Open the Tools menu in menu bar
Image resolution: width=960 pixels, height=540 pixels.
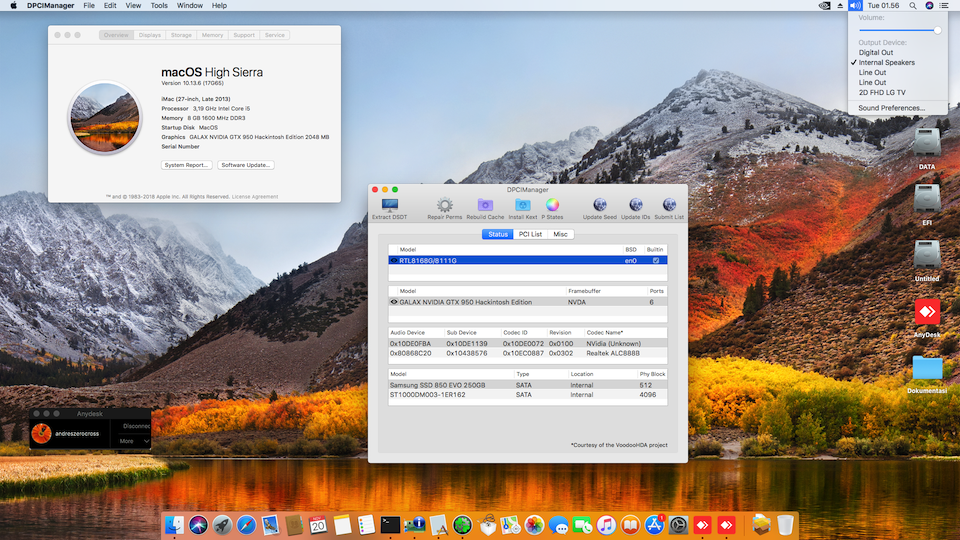[x=159, y=5]
